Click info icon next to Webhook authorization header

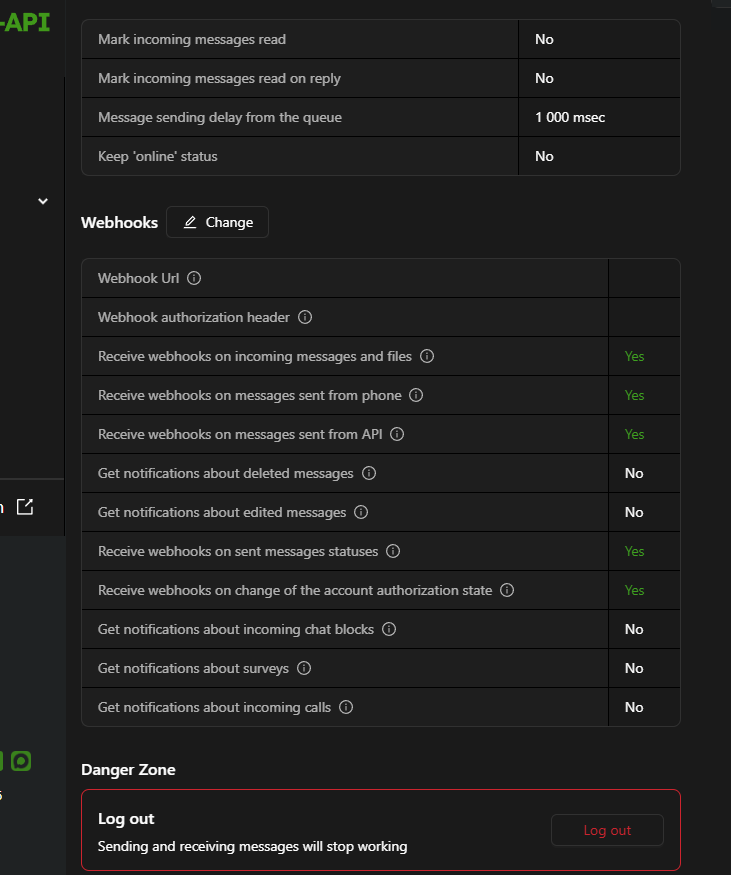305,317
